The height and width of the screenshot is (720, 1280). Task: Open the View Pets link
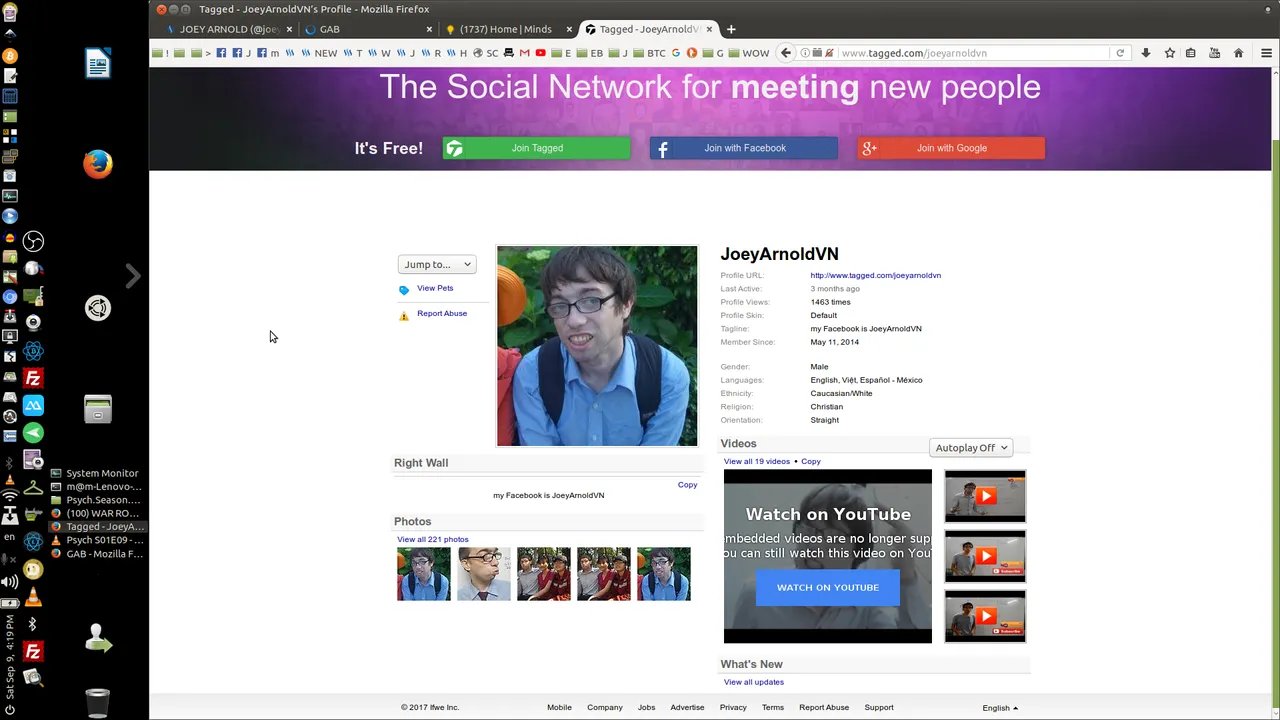coord(435,288)
